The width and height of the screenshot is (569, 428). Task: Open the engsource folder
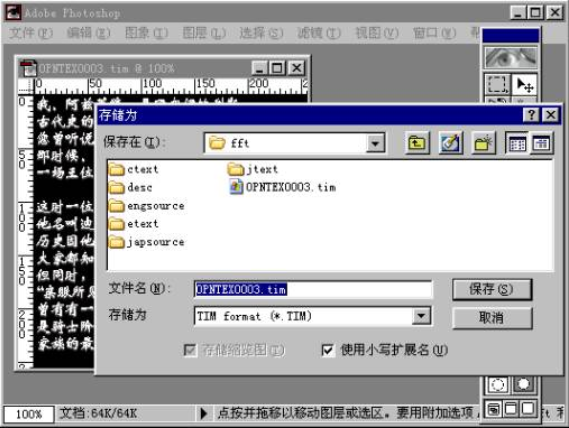(147, 206)
